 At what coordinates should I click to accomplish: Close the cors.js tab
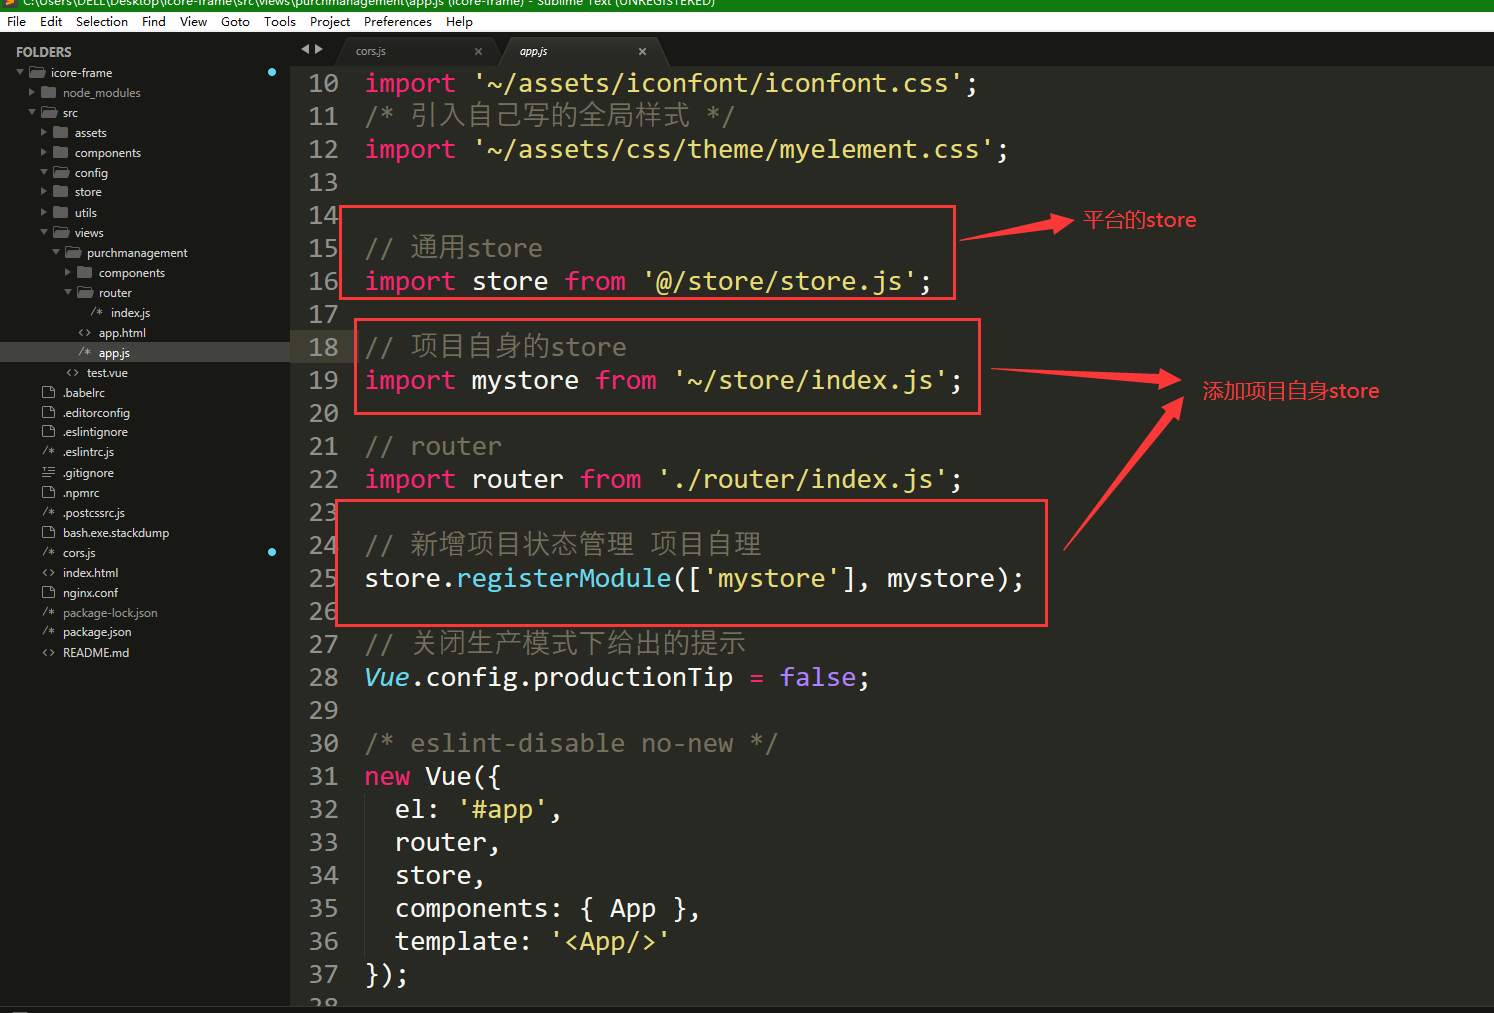478,52
